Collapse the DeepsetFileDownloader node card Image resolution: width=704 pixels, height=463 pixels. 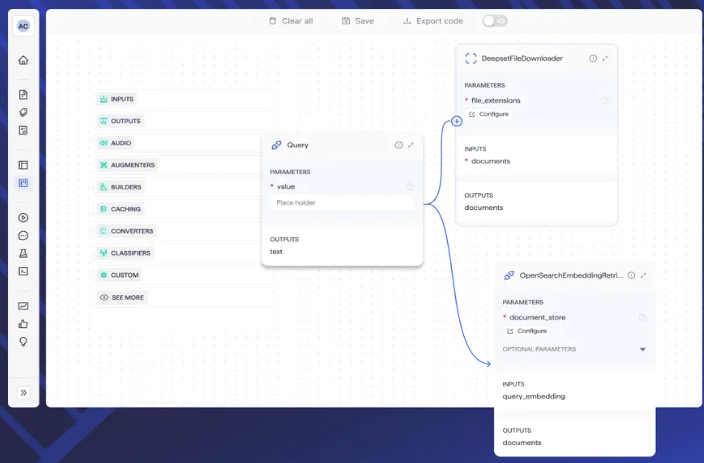[605, 58]
